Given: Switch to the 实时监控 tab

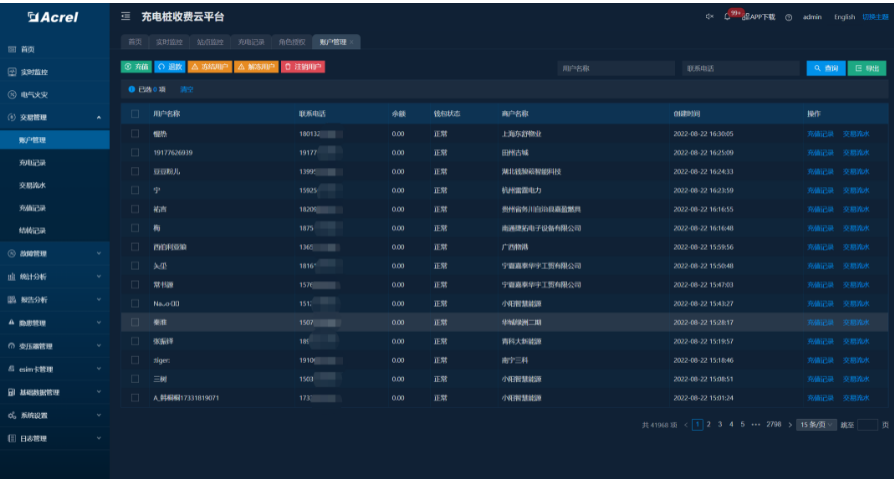Looking at the screenshot, I should [x=169, y=42].
